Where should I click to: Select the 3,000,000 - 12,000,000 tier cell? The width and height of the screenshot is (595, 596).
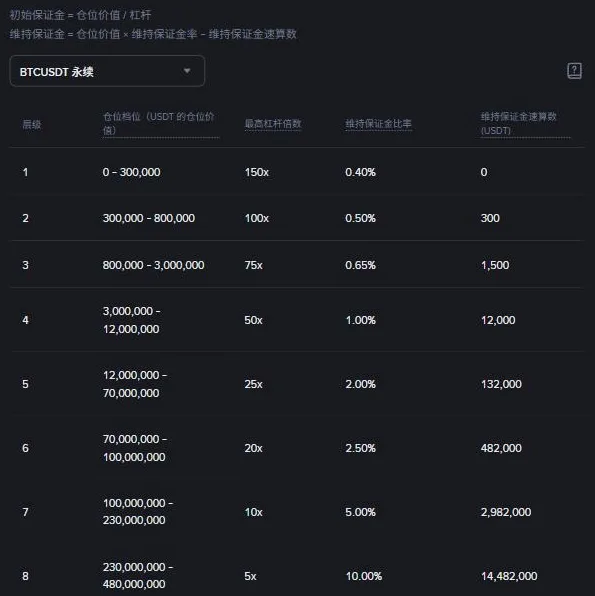click(132, 320)
